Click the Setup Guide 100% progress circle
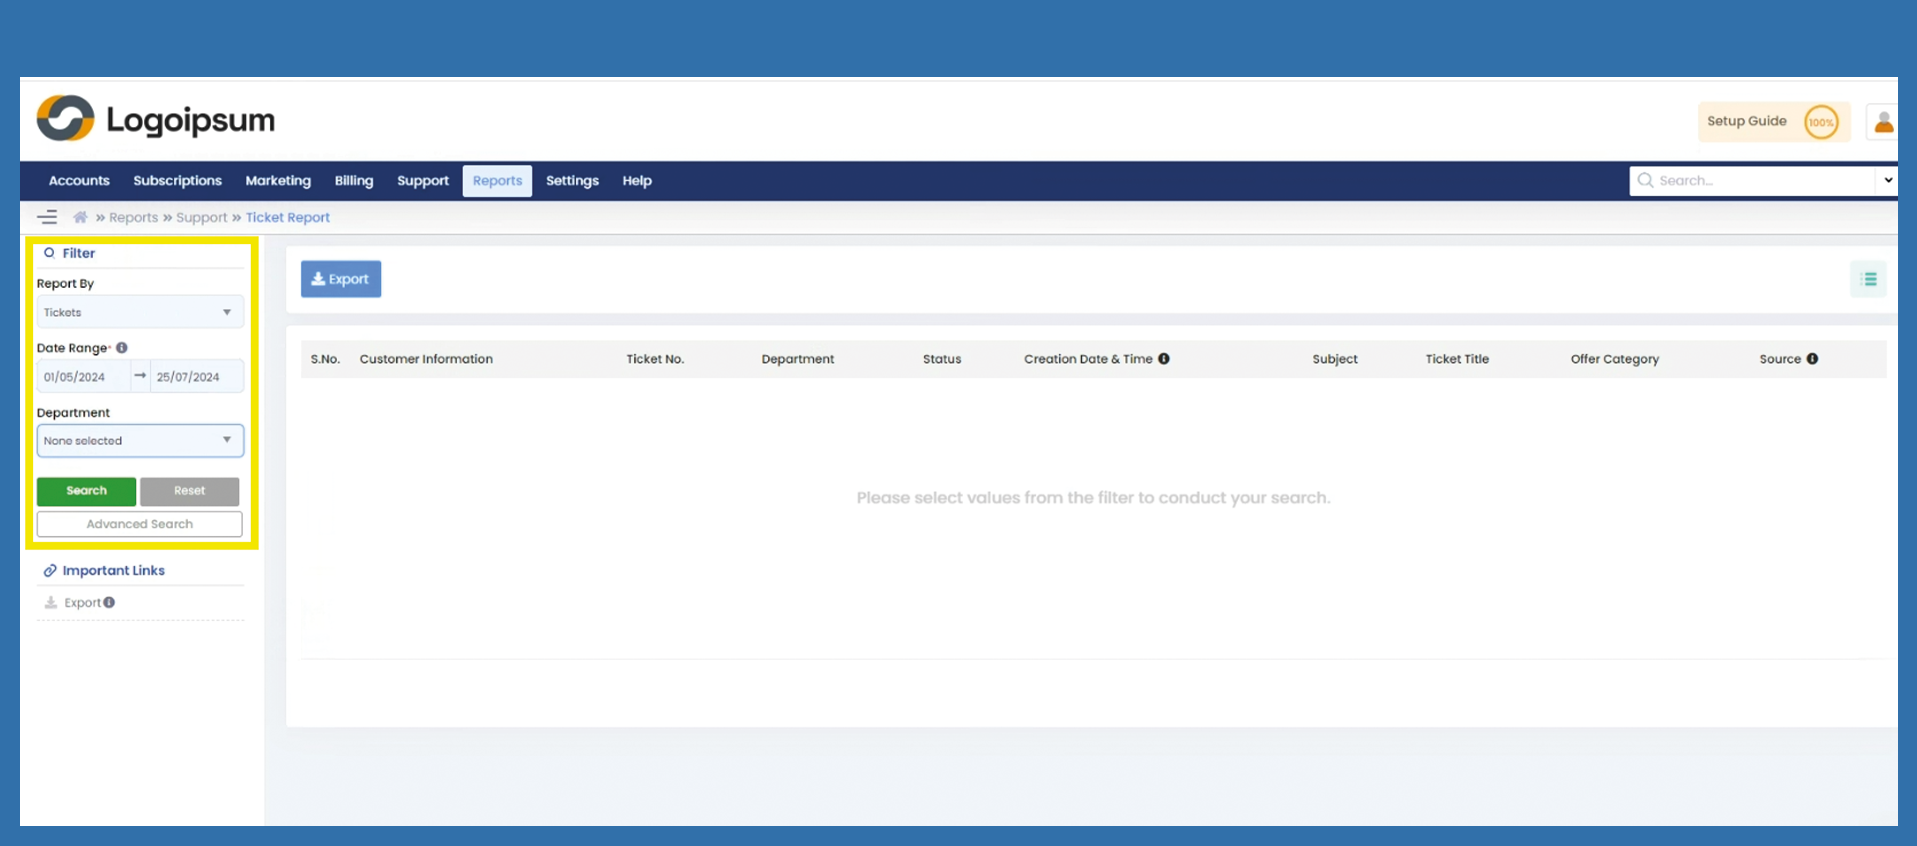1917x846 pixels. (1821, 122)
